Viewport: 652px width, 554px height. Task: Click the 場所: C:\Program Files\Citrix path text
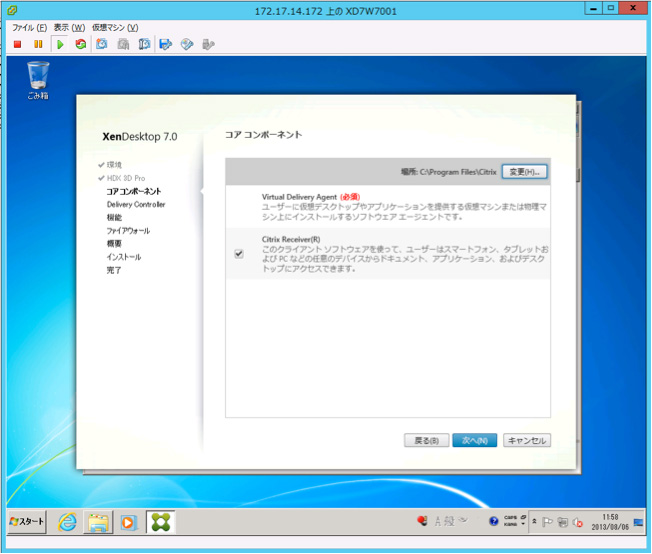point(449,172)
